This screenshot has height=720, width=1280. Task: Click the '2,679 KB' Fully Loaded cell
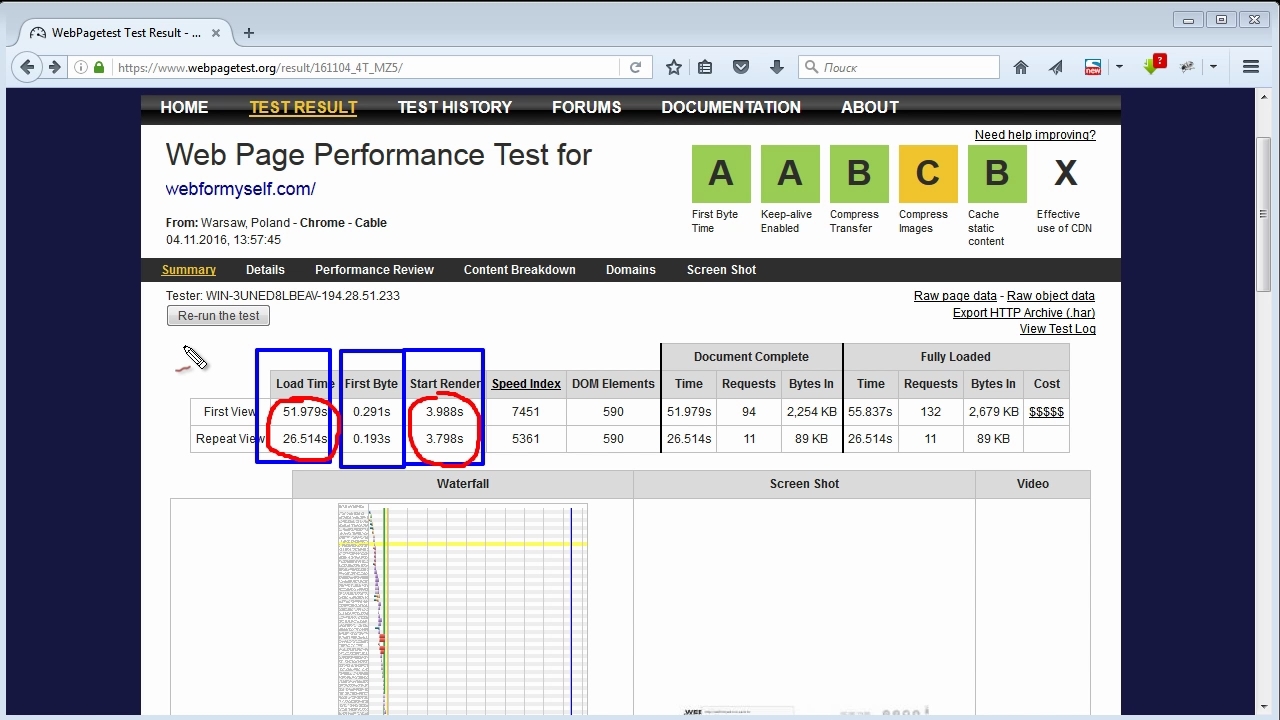point(993,412)
